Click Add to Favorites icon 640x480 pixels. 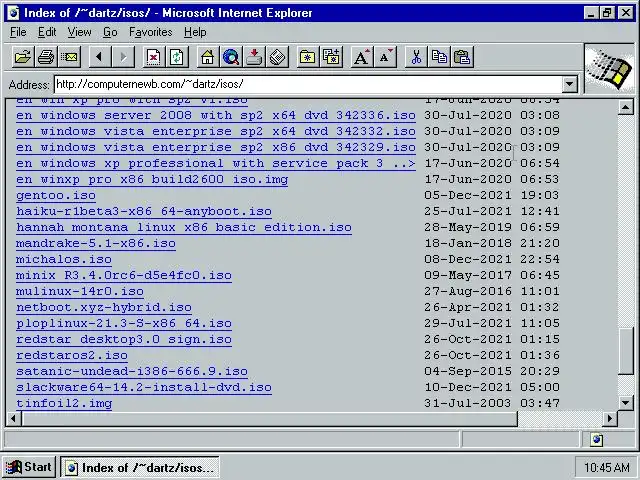pyautogui.click(x=331, y=57)
